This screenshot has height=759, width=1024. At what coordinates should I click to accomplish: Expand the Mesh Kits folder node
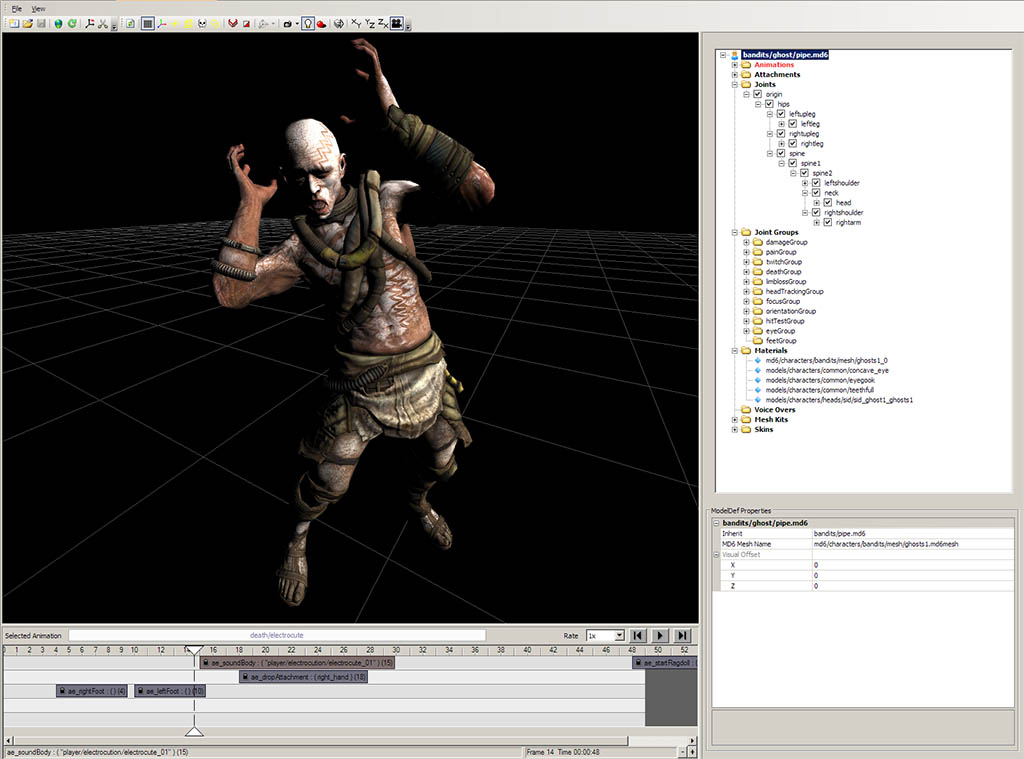(735, 419)
